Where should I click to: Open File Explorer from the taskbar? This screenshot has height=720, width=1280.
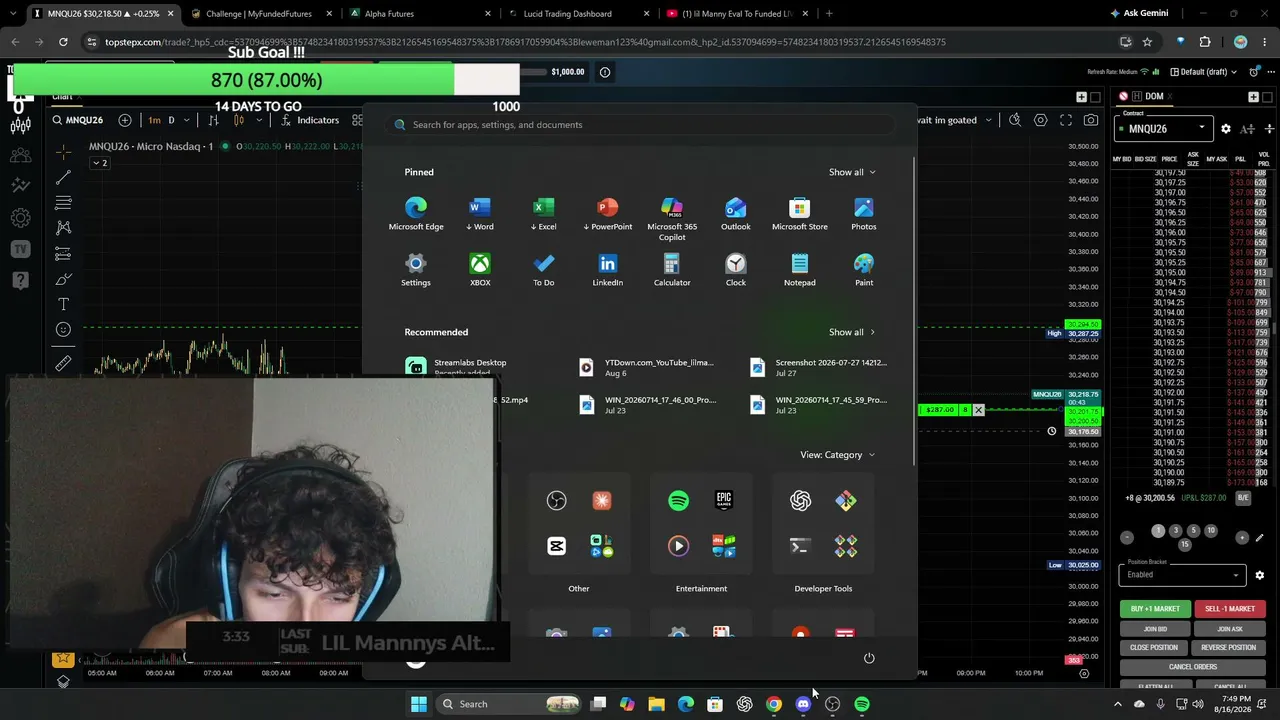tap(656, 704)
